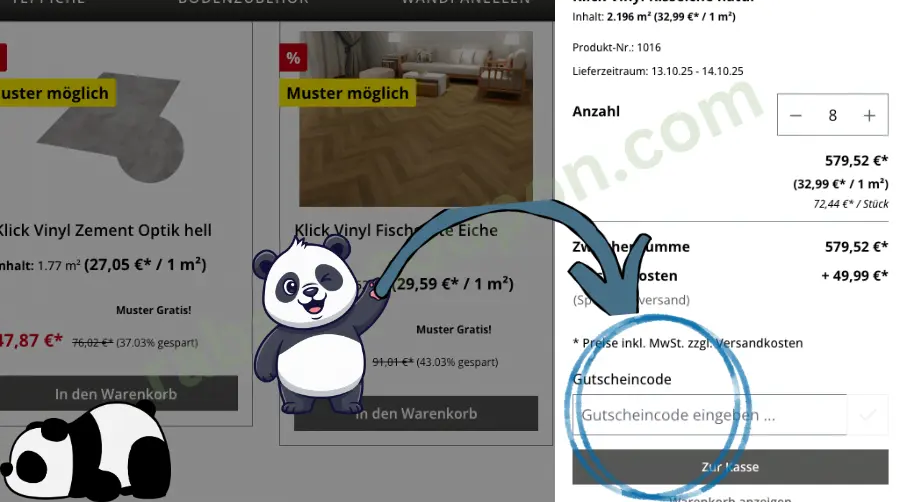This screenshot has width=900, height=502.
Task: Click the item total 579,52 €* beside the 72,44 € unit price
Action: pyautogui.click(x=856, y=161)
